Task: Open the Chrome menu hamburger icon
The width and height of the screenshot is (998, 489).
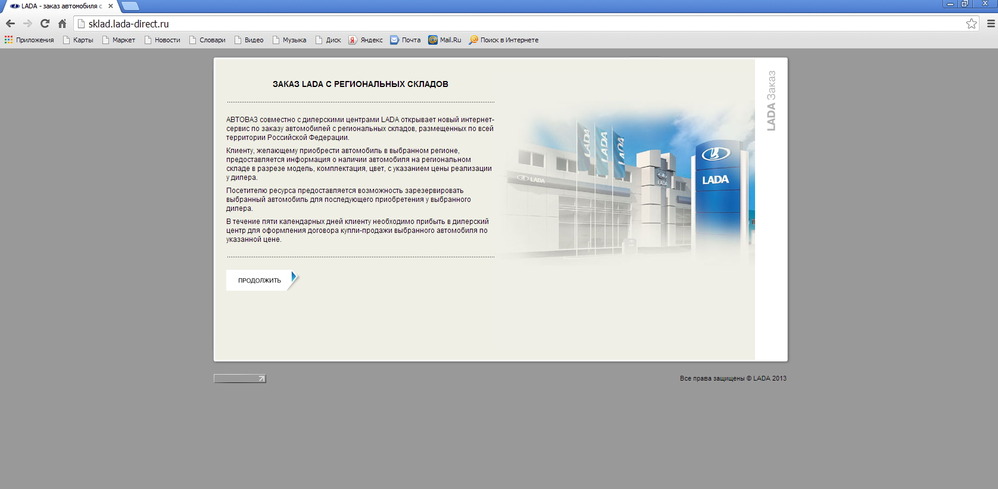Action: pyautogui.click(x=991, y=24)
